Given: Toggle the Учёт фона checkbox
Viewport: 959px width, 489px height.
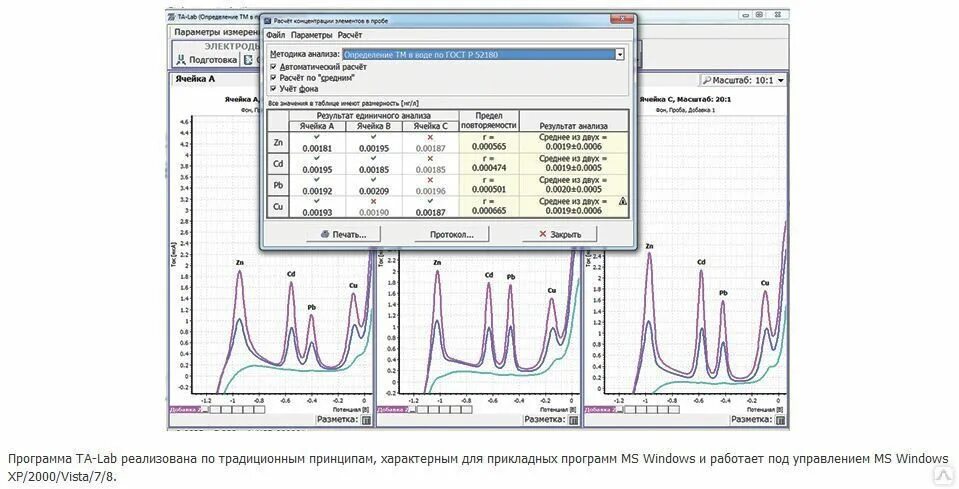Looking at the screenshot, I should 273,89.
